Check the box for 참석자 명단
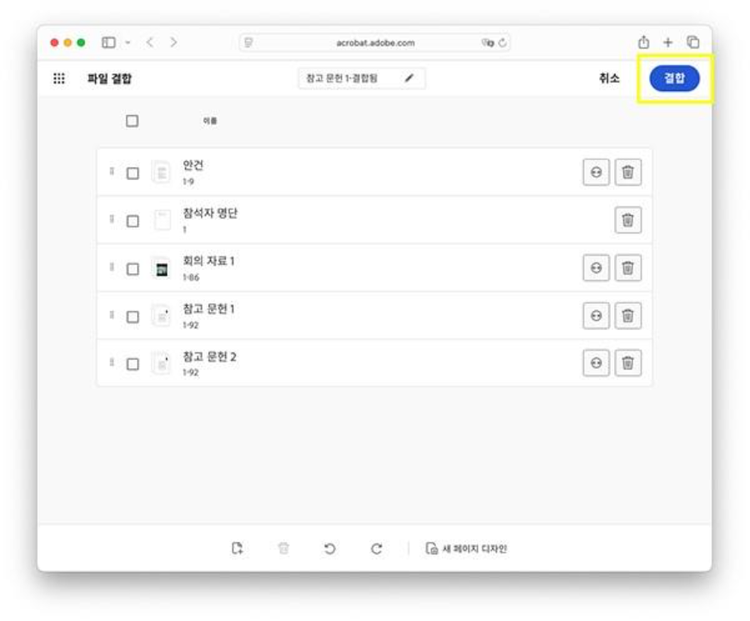 pyautogui.click(x=132, y=221)
